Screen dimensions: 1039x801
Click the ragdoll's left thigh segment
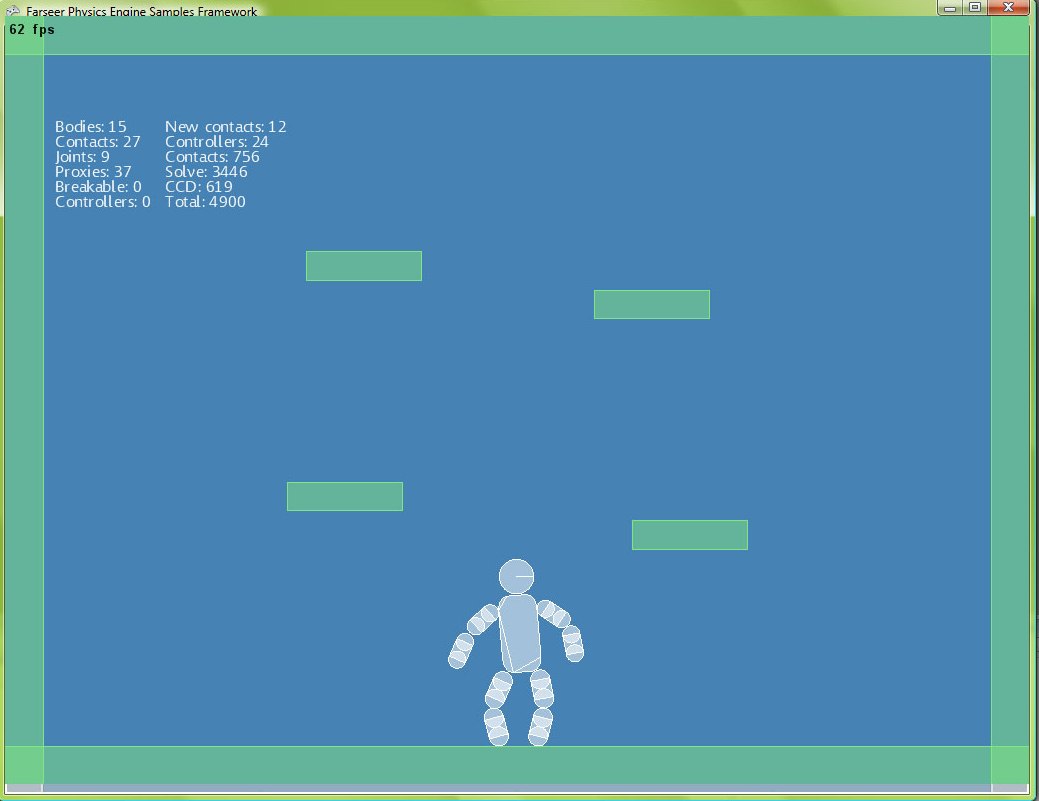pos(499,689)
